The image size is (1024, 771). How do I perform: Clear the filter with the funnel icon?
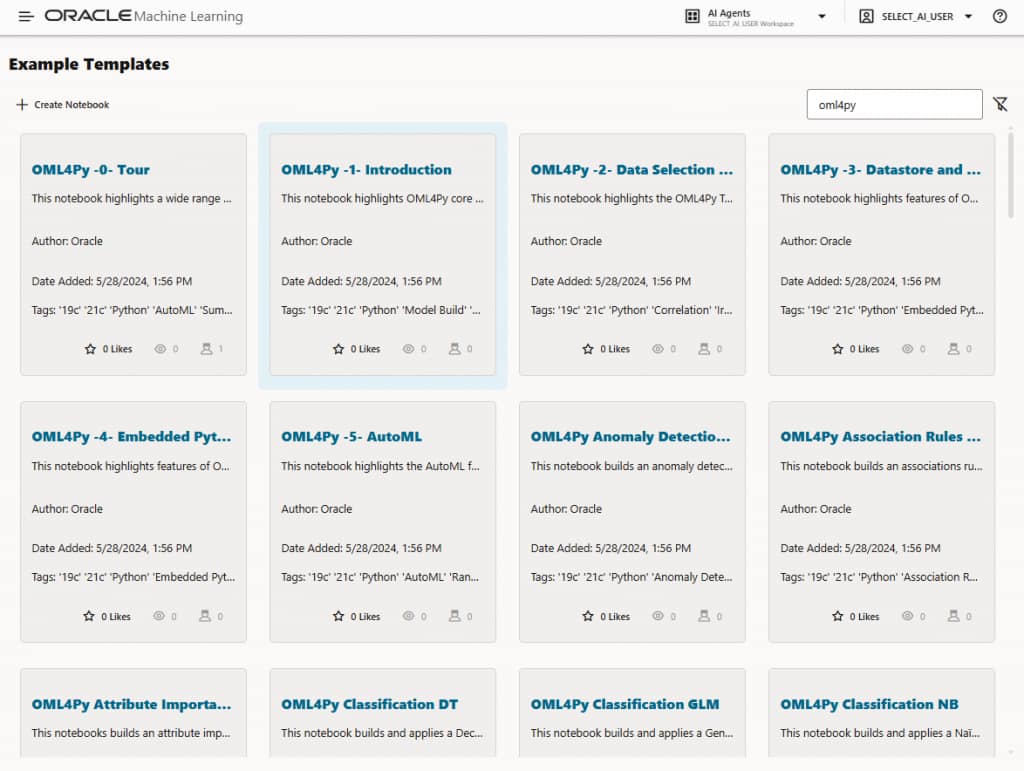pos(1000,104)
